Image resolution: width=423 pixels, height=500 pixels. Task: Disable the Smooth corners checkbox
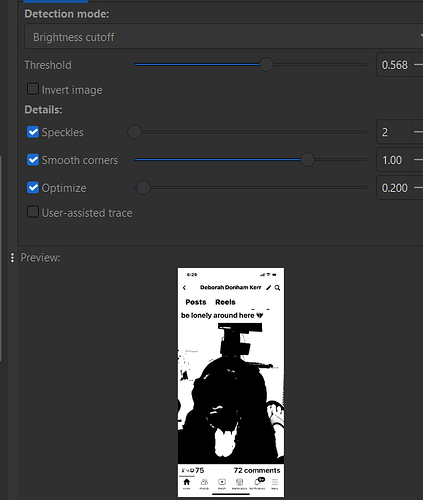(33, 160)
